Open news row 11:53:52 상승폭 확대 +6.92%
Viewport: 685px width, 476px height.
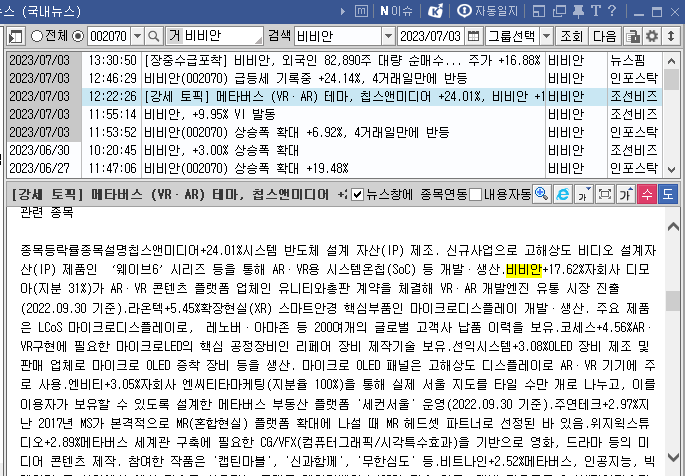click(335, 132)
